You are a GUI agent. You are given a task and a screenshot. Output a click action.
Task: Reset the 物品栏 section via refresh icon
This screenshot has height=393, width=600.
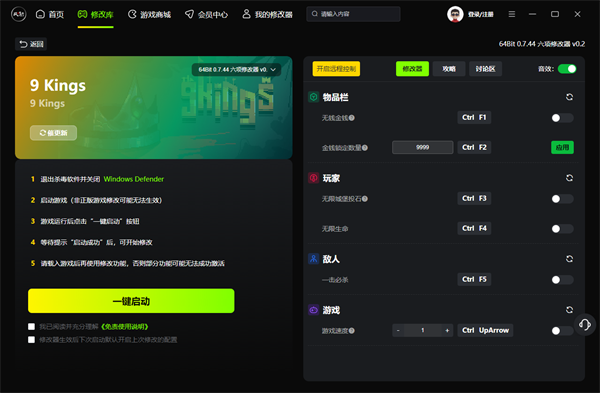569,97
